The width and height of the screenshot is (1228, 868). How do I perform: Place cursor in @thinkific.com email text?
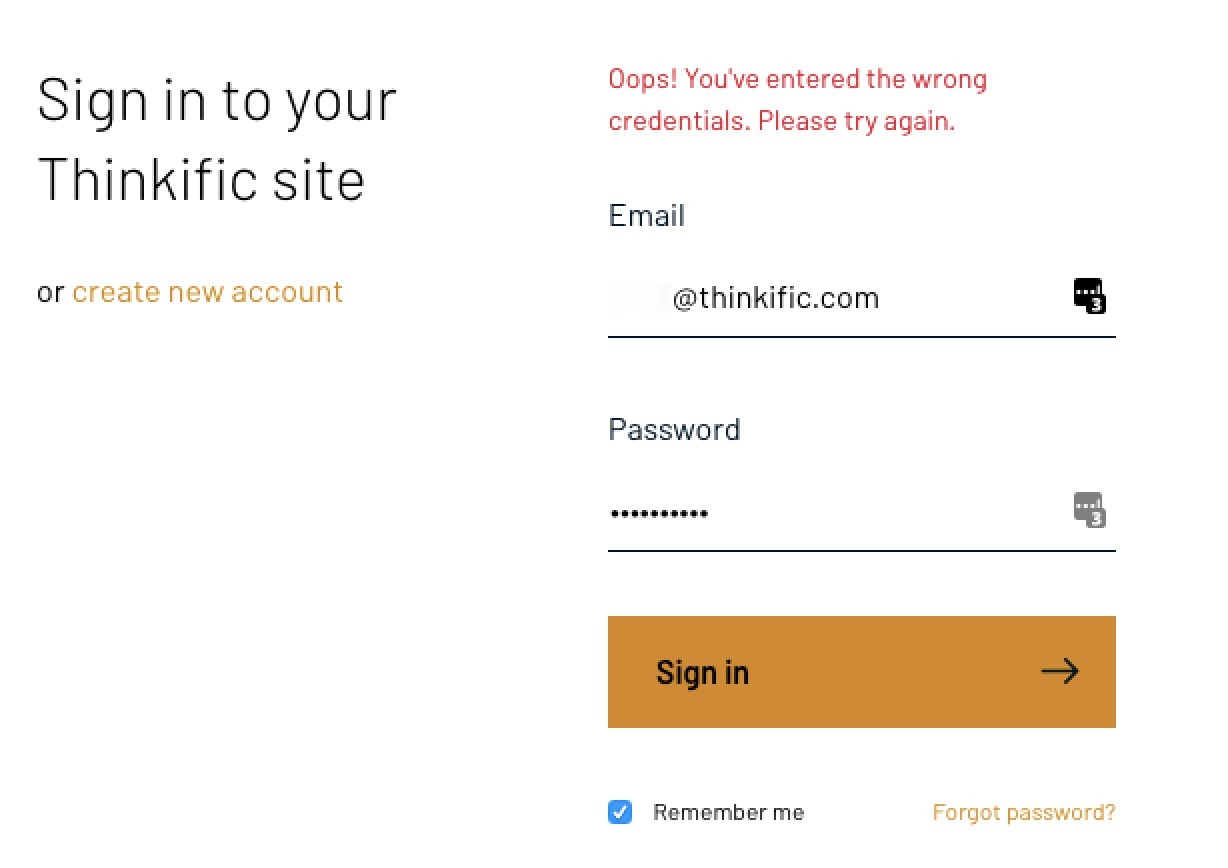pos(776,298)
